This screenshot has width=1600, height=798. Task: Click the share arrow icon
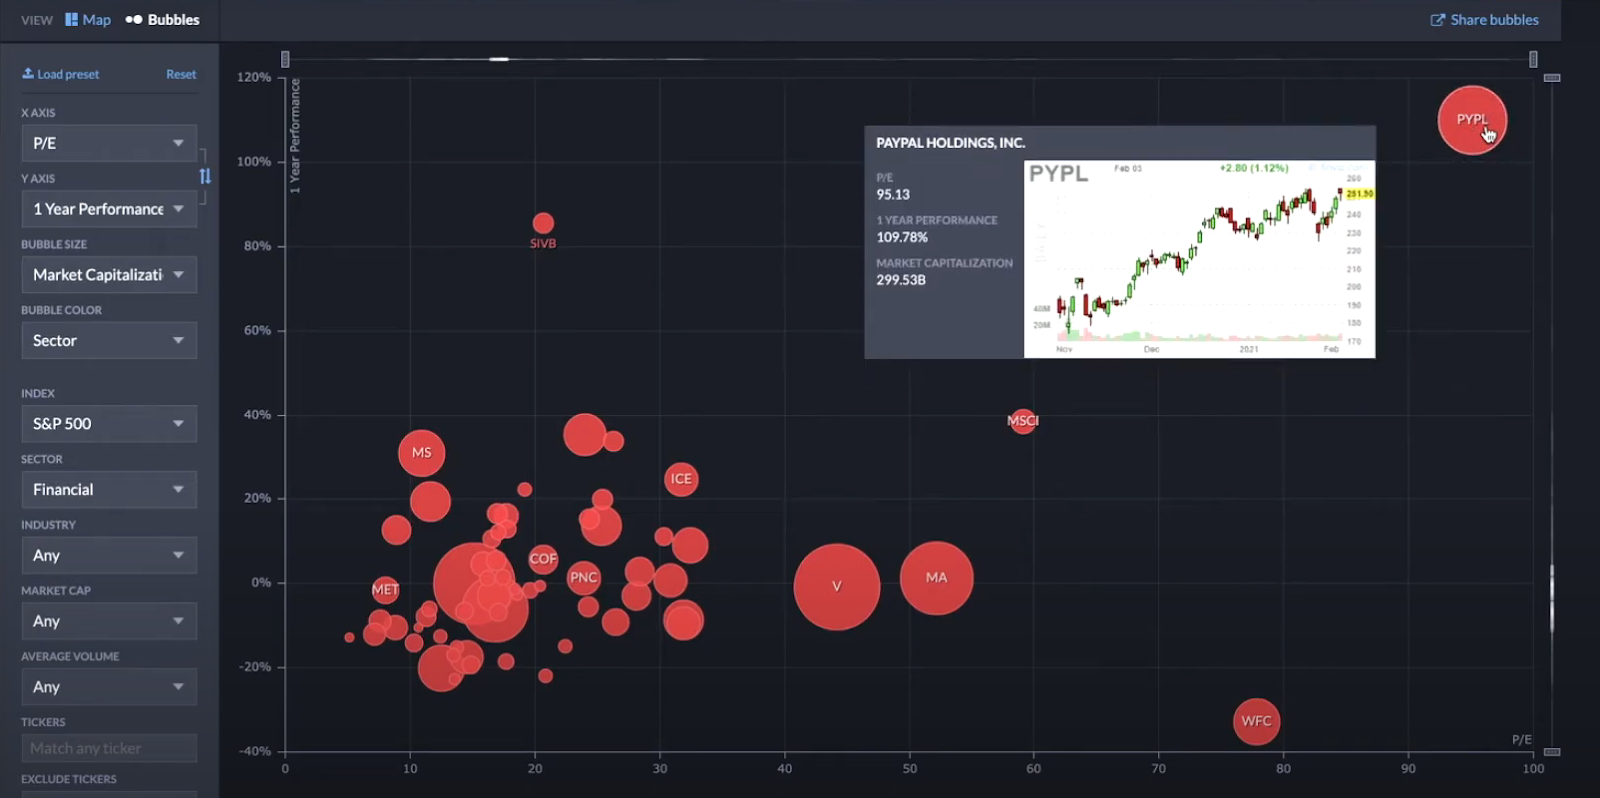tap(1438, 19)
